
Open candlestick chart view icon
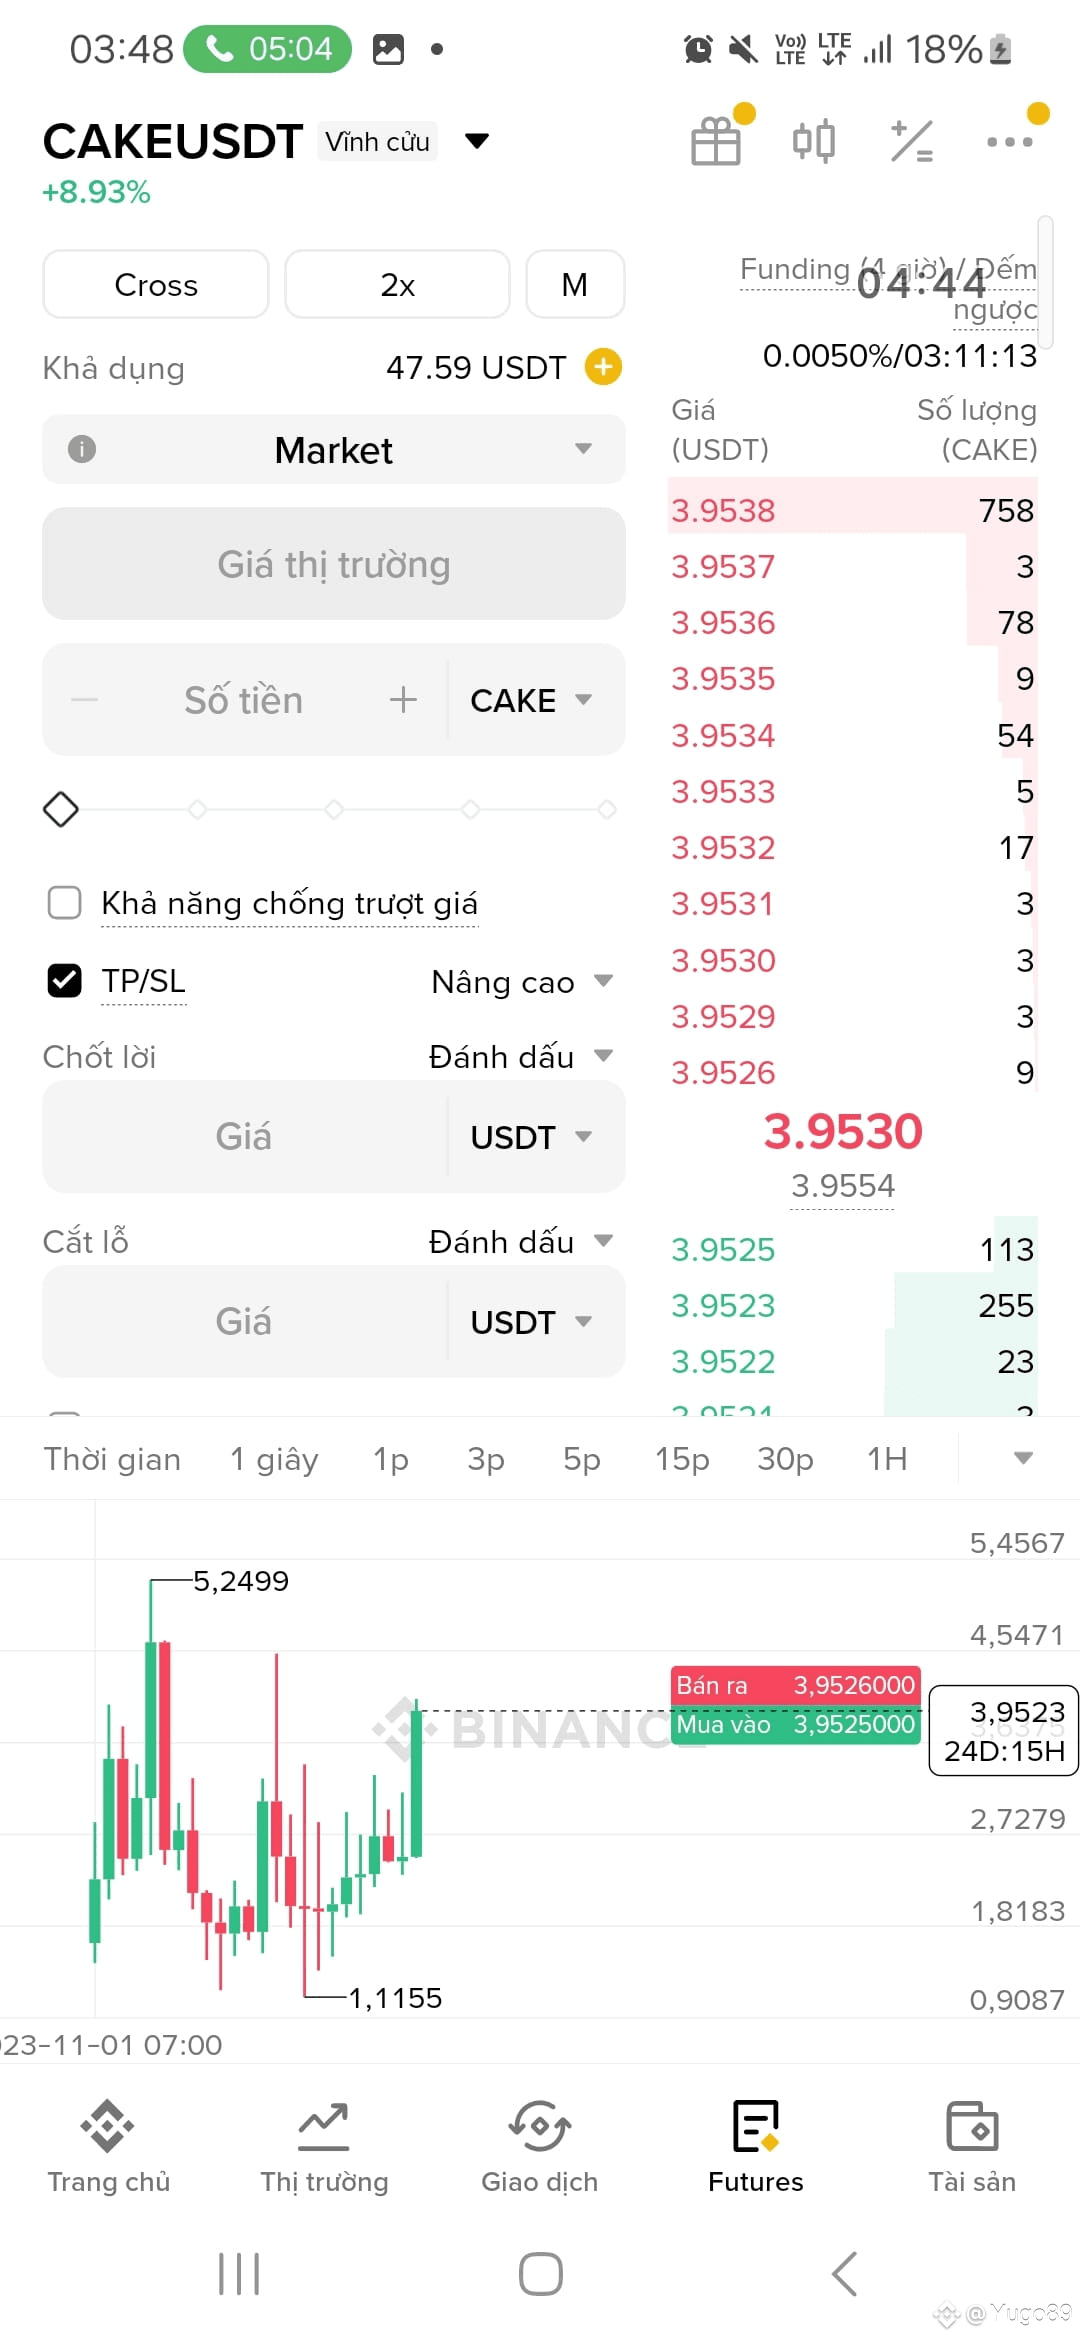click(x=814, y=141)
